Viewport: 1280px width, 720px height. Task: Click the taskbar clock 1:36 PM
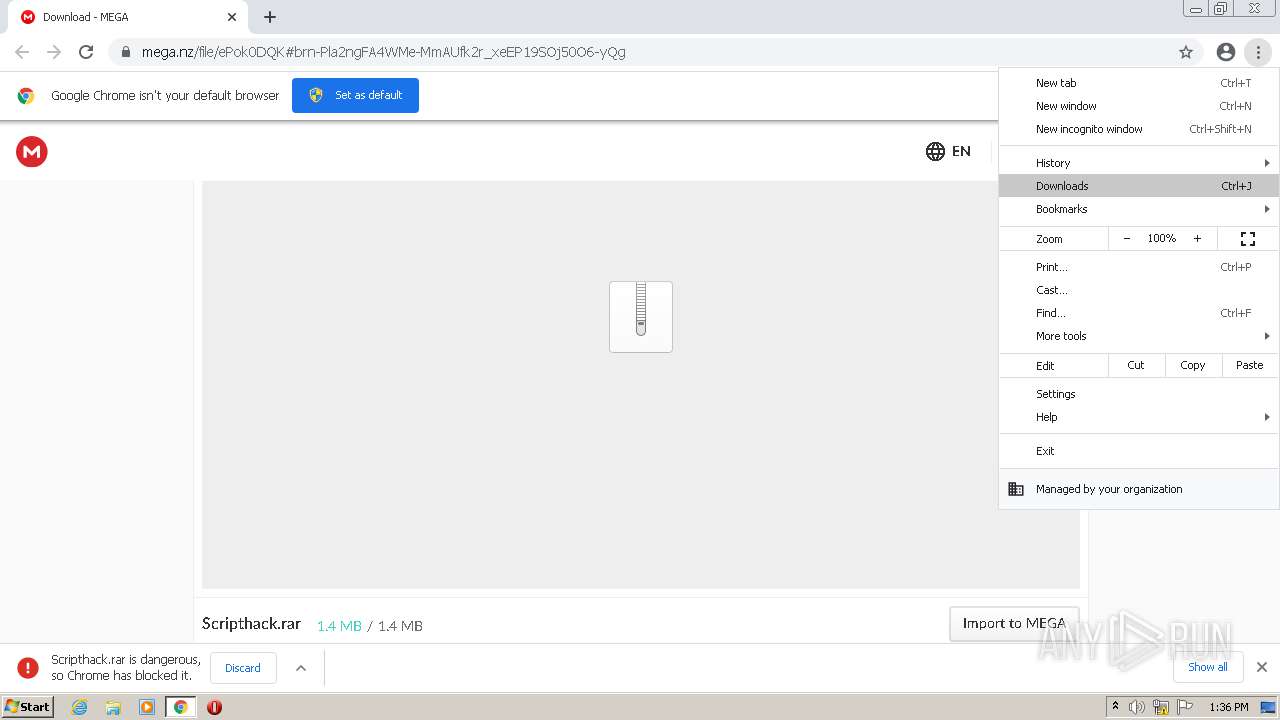coord(1229,707)
